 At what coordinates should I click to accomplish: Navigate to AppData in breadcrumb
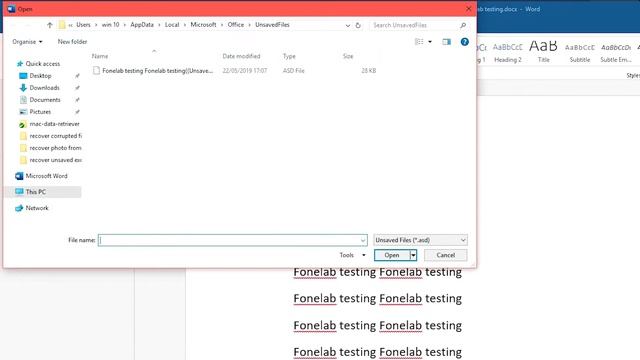point(142,25)
